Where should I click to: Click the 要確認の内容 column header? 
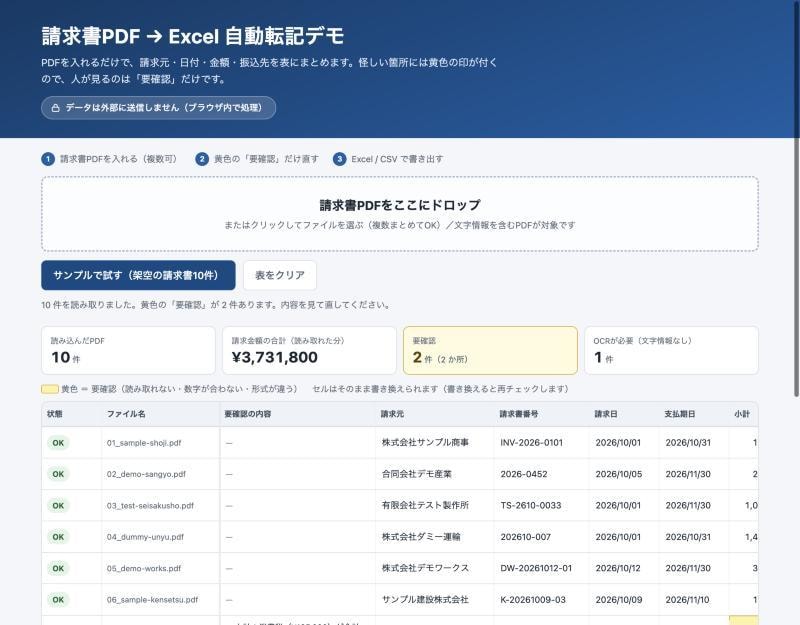tap(297, 414)
